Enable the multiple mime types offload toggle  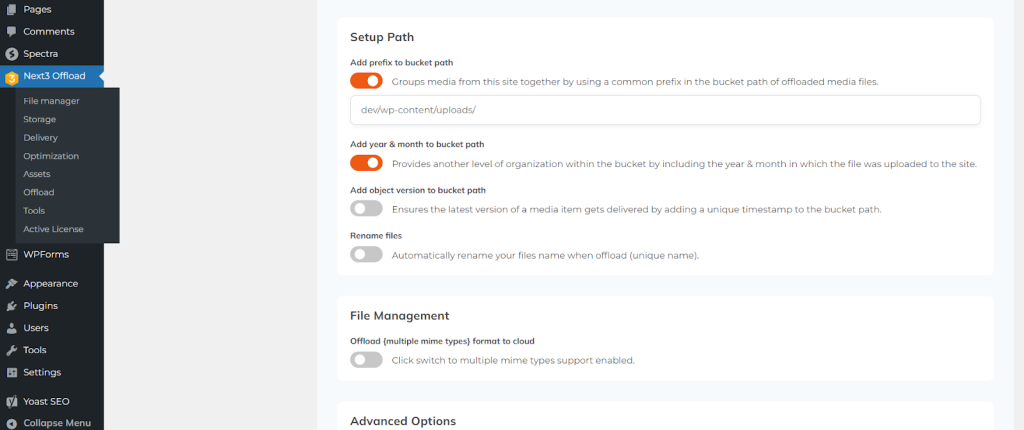pyautogui.click(x=366, y=359)
